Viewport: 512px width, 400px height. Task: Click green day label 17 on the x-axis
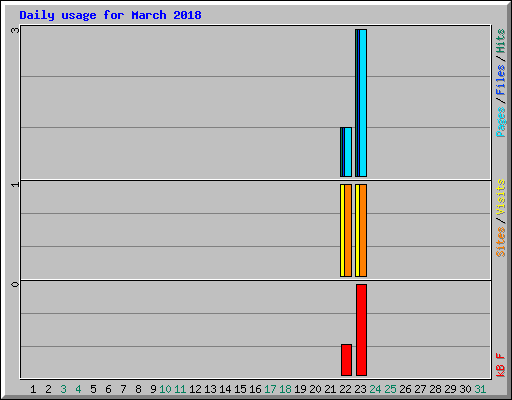pos(270,389)
